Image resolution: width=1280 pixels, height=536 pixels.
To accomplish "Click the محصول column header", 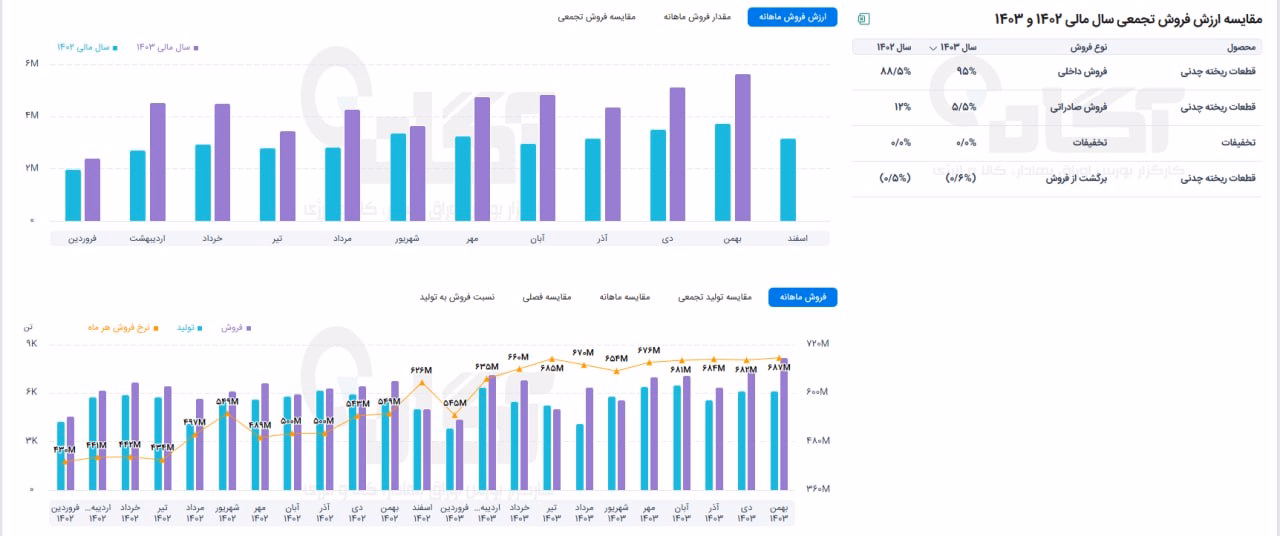I will tap(1241, 47).
